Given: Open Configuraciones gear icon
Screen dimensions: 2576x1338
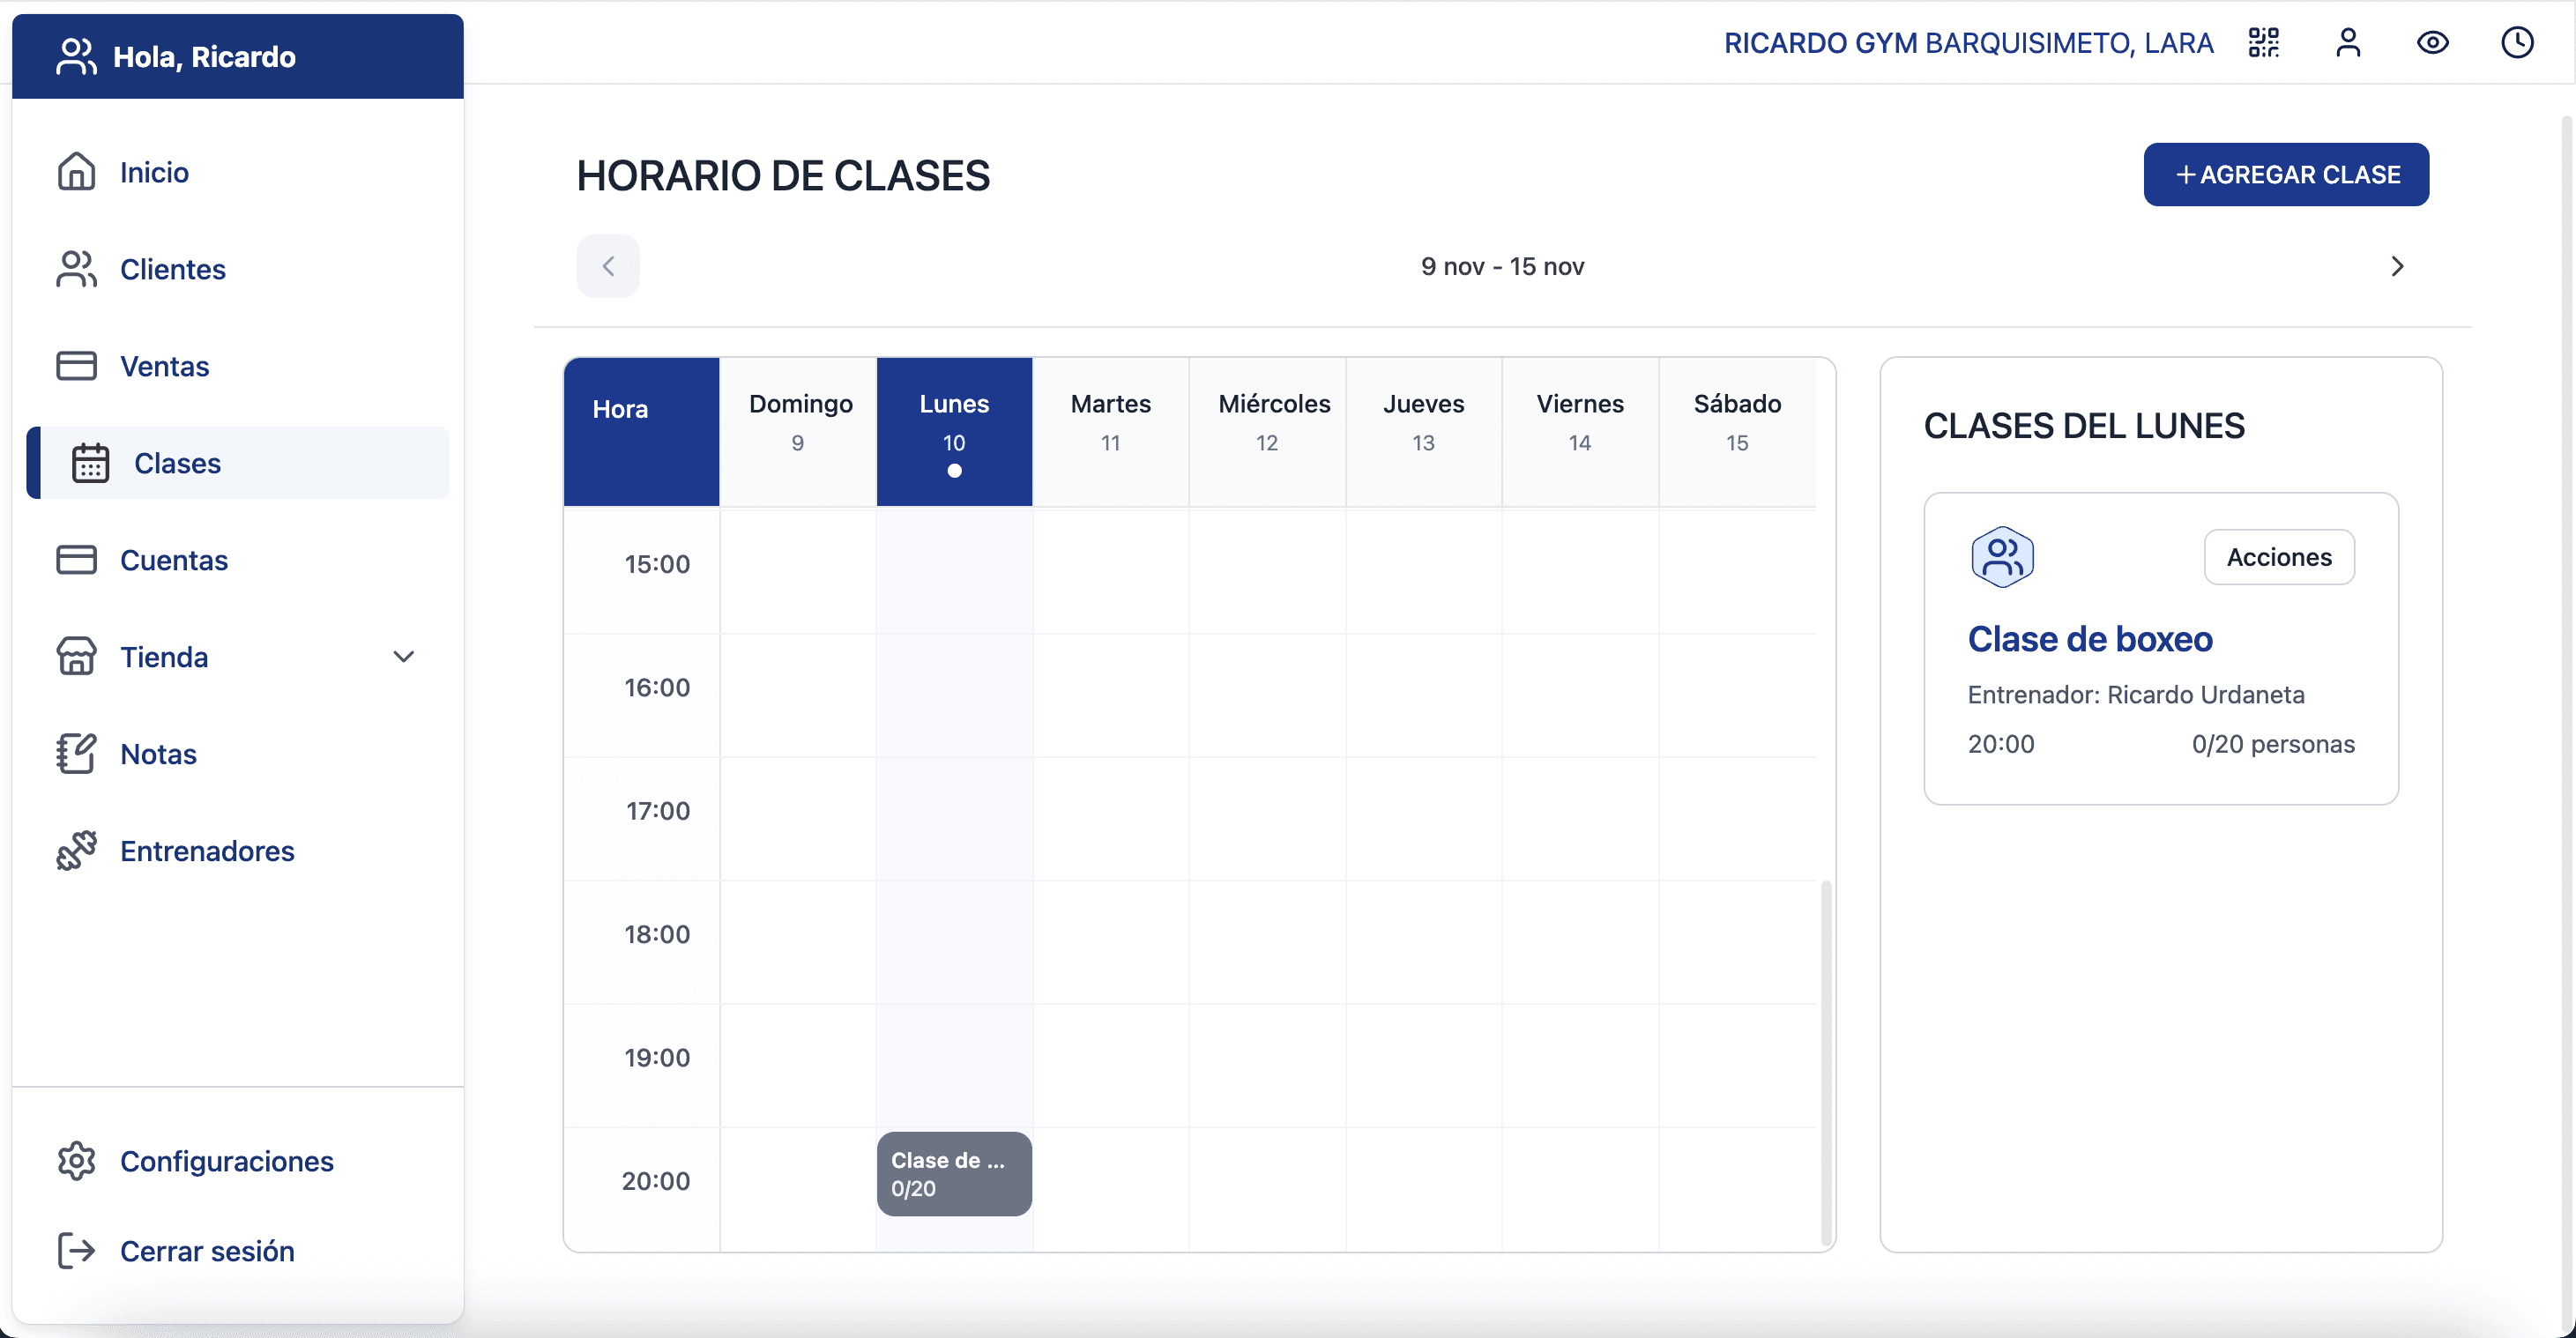Looking at the screenshot, I should tap(75, 1160).
